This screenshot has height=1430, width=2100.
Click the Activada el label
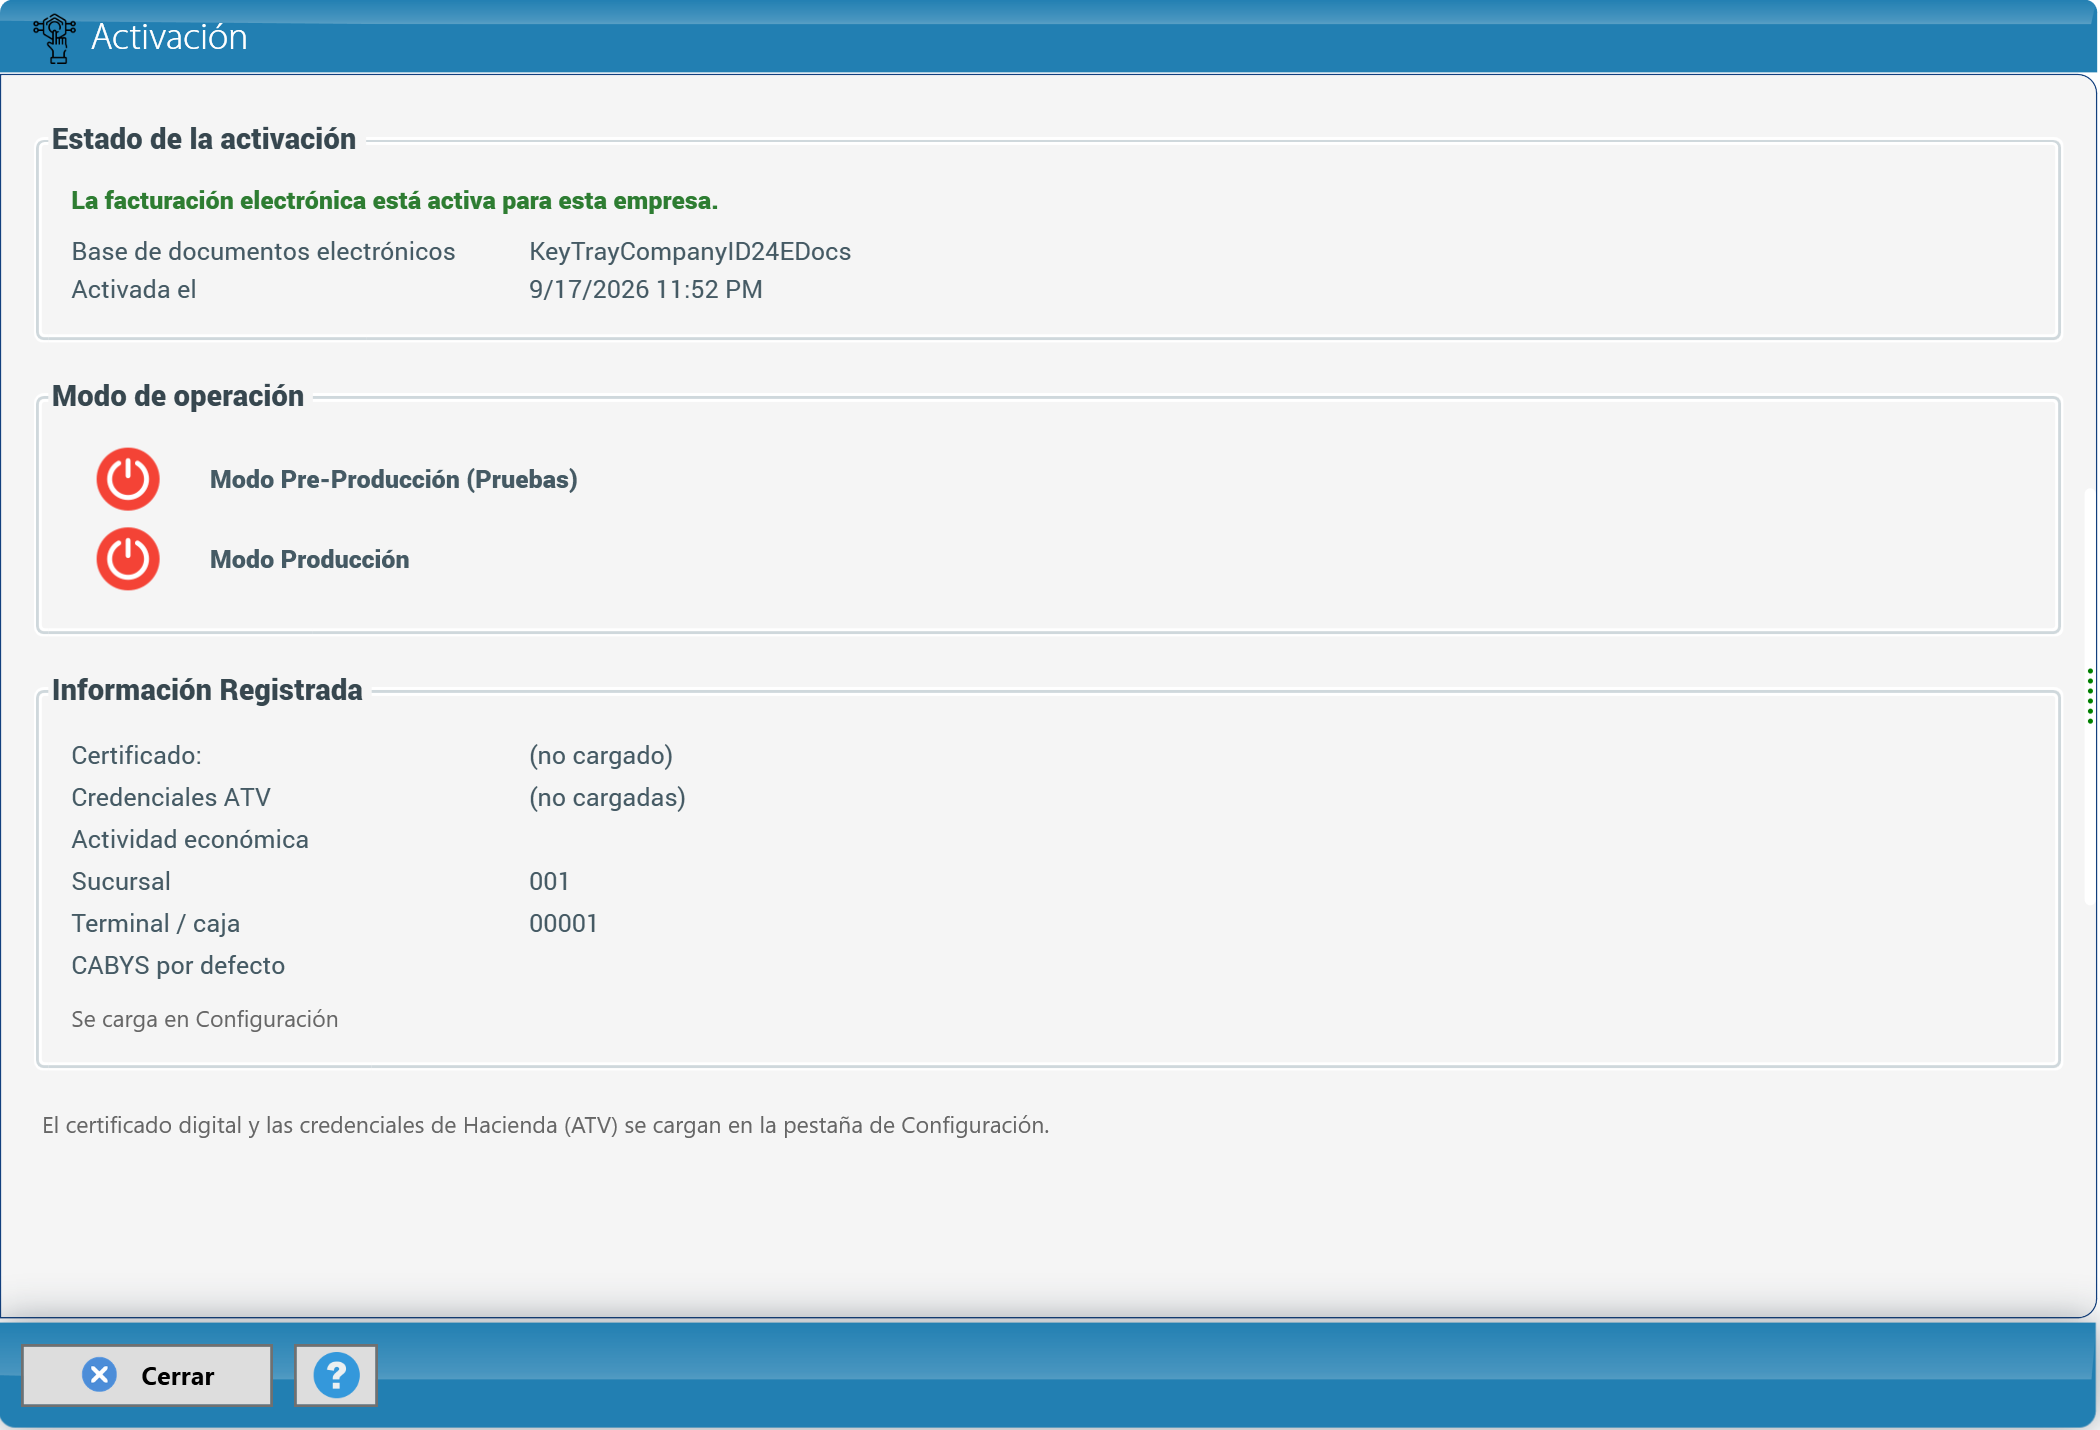click(134, 290)
